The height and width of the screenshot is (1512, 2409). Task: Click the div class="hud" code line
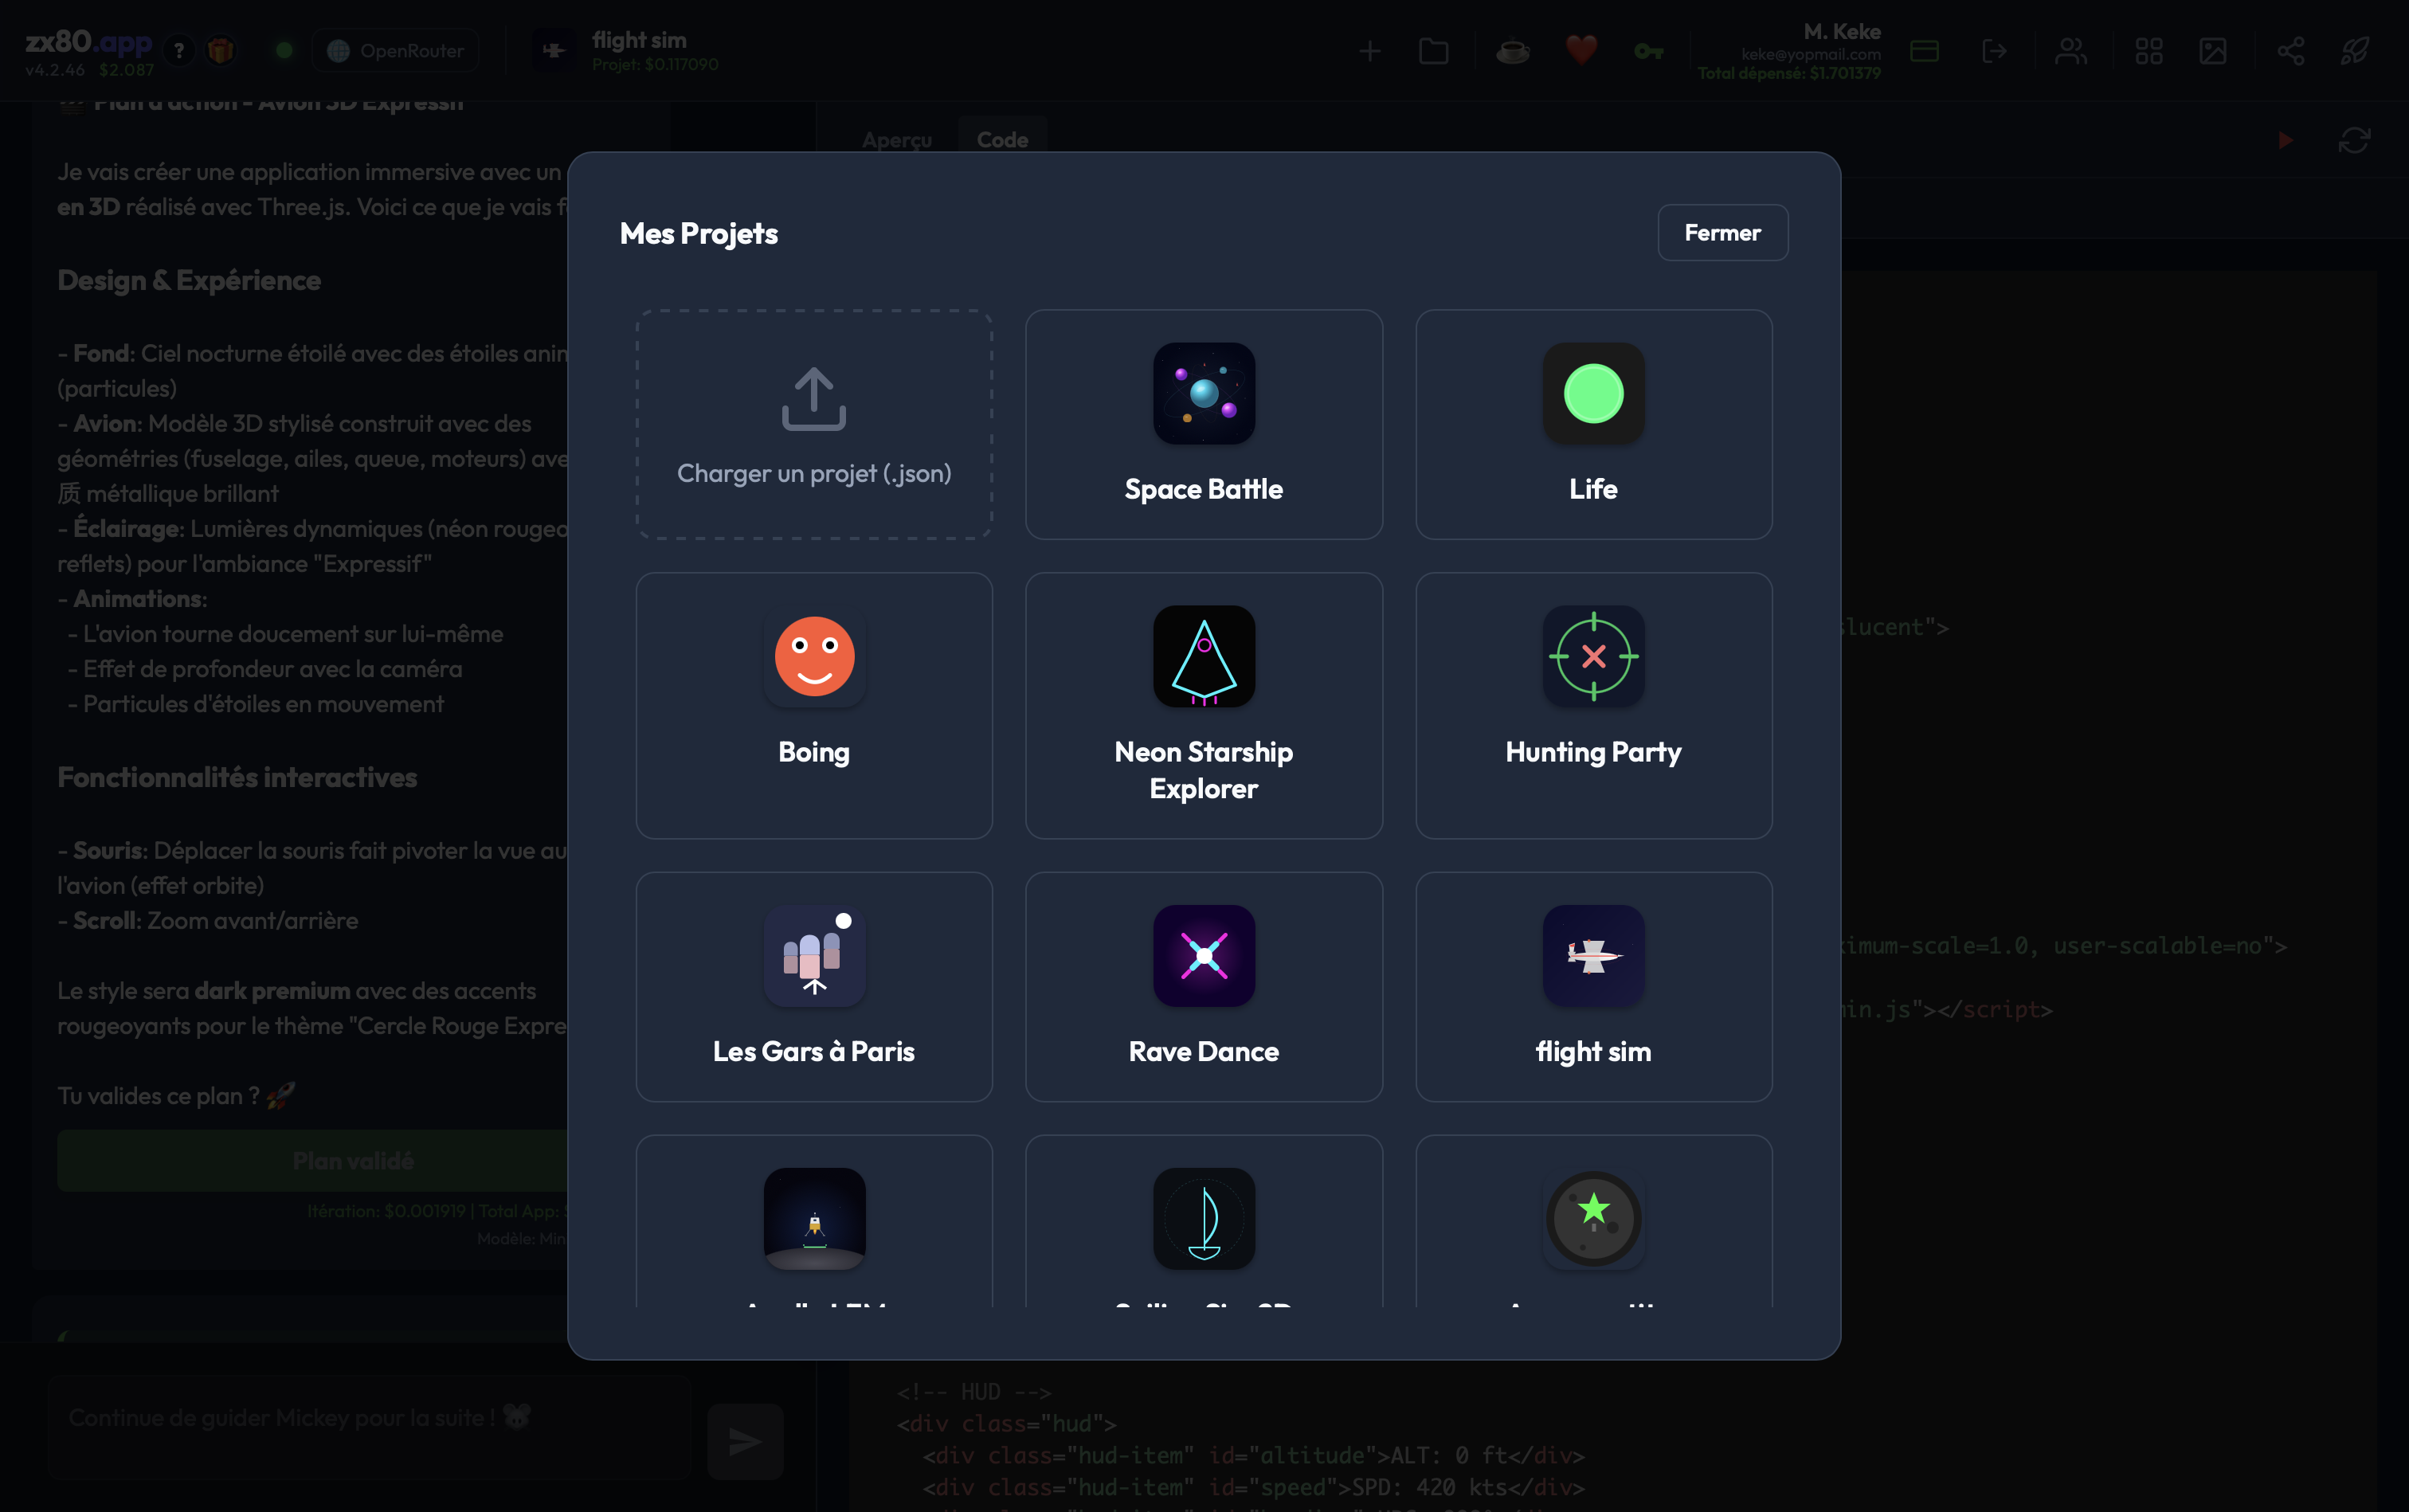point(1006,1423)
